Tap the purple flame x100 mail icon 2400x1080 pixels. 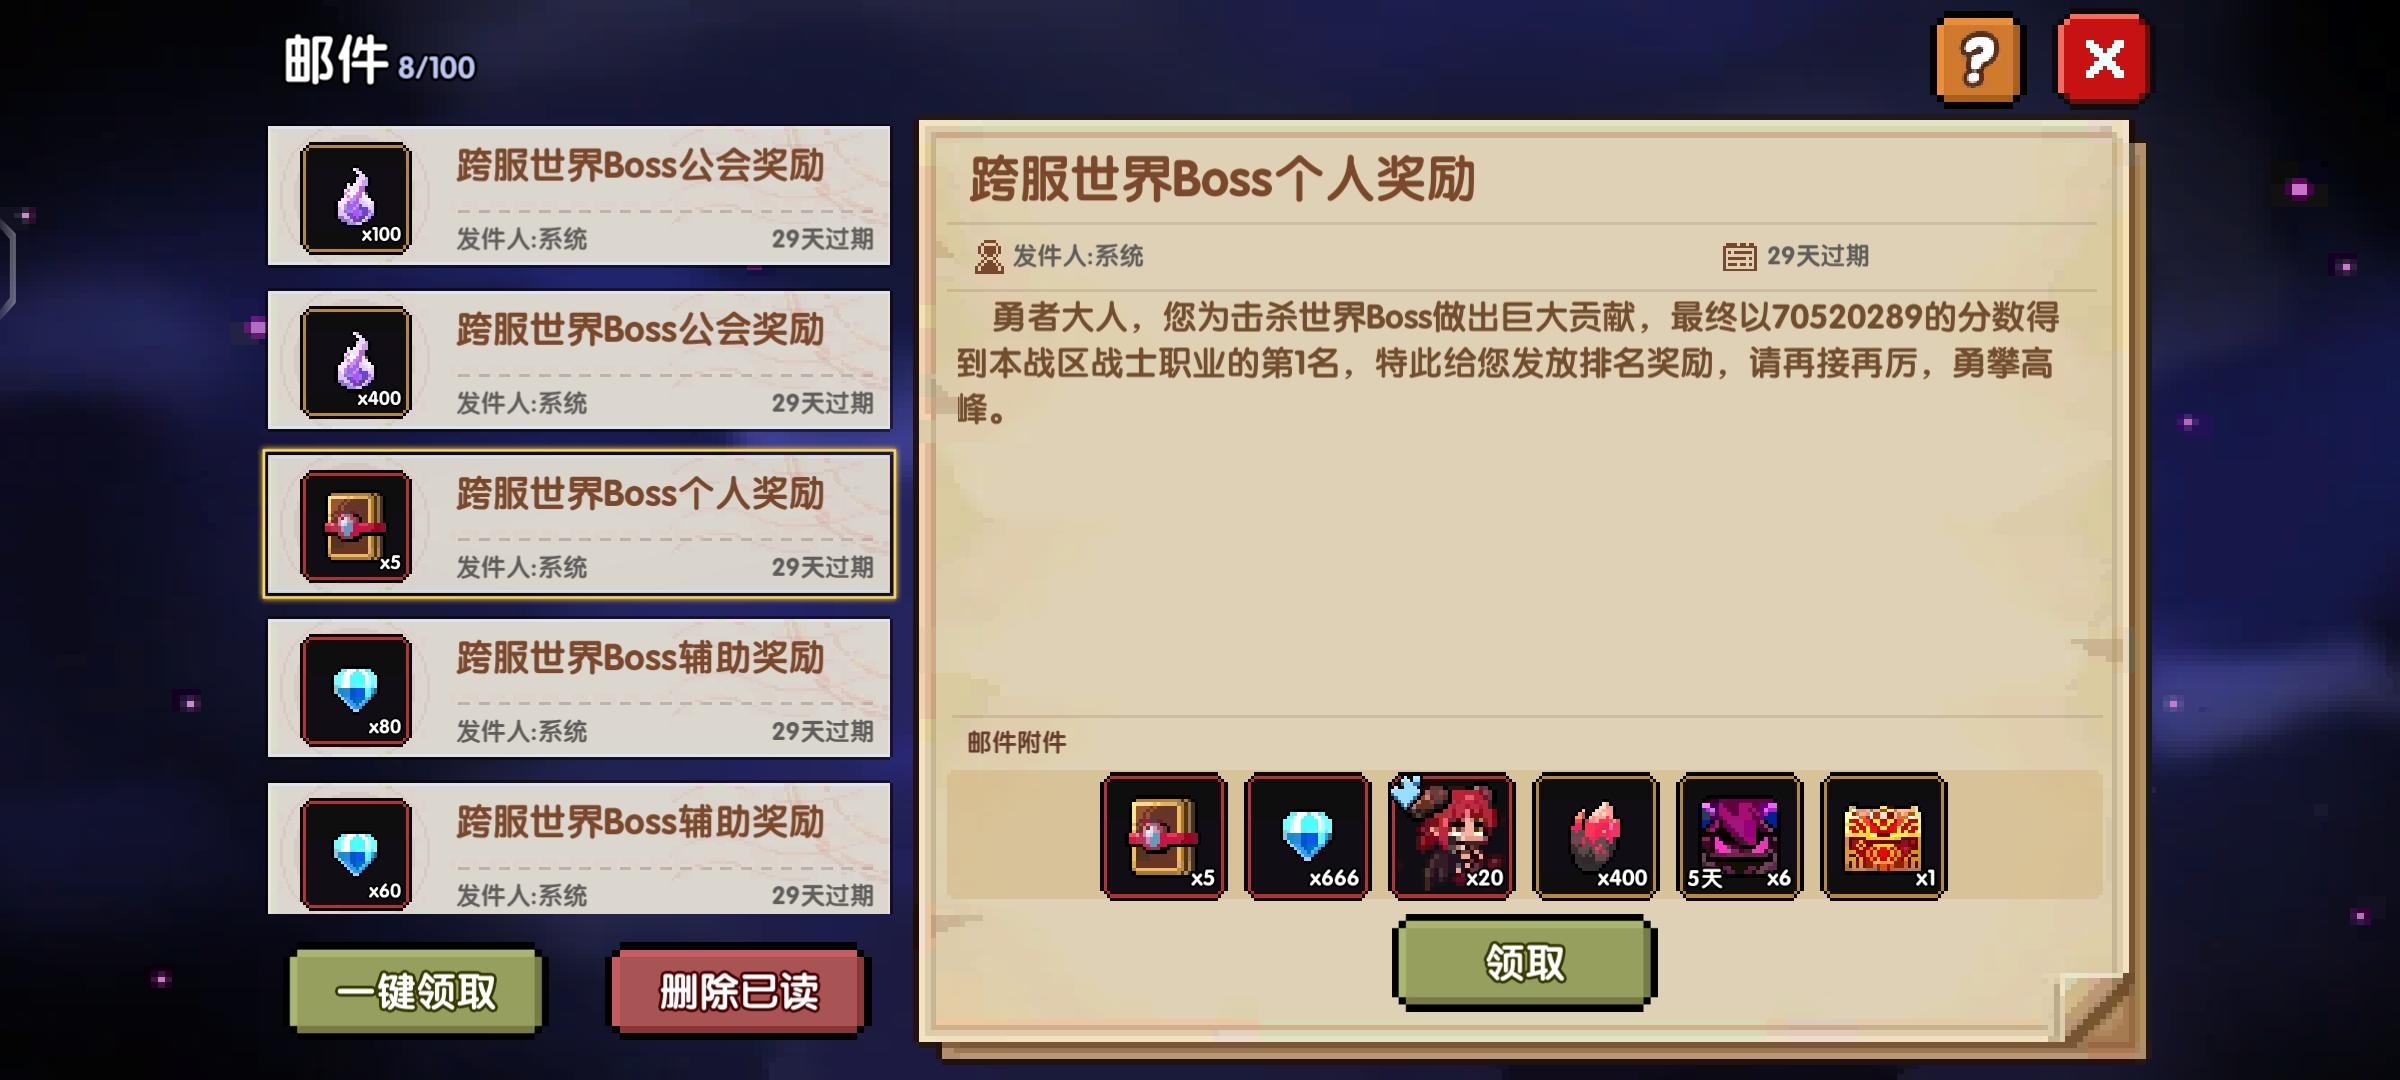[356, 198]
